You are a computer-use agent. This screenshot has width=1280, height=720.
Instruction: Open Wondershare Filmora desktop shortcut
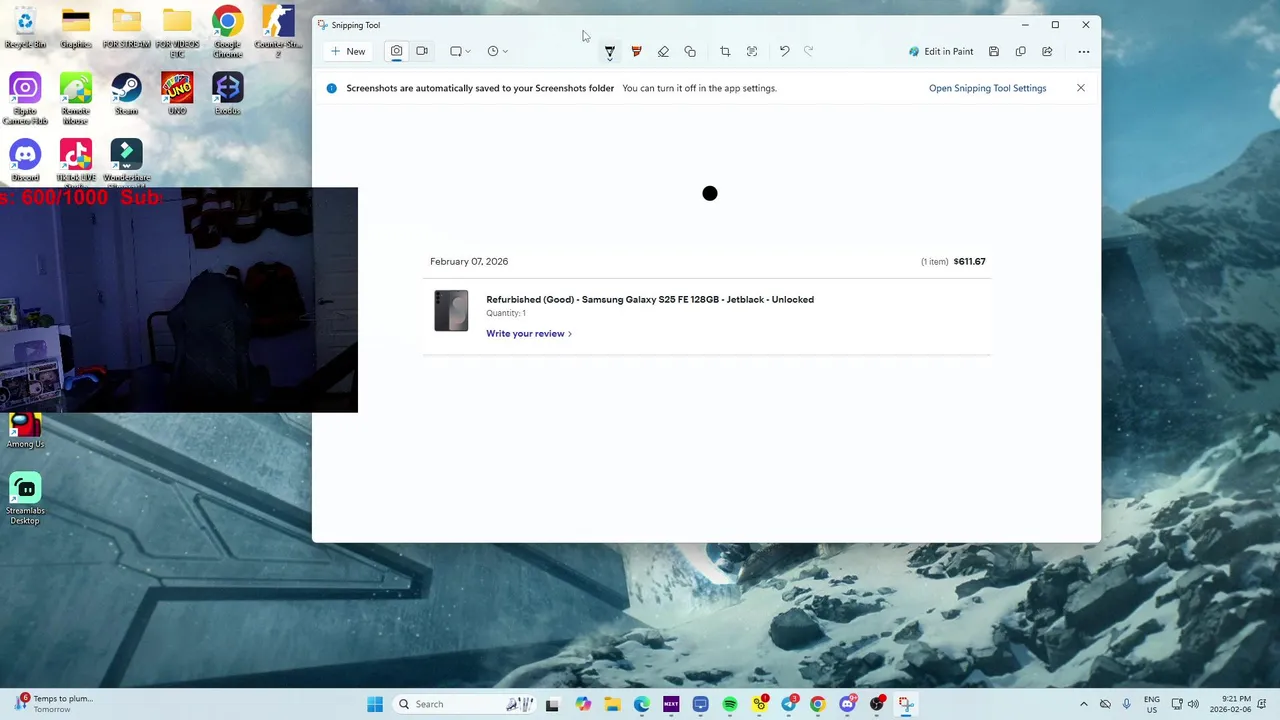click(126, 162)
